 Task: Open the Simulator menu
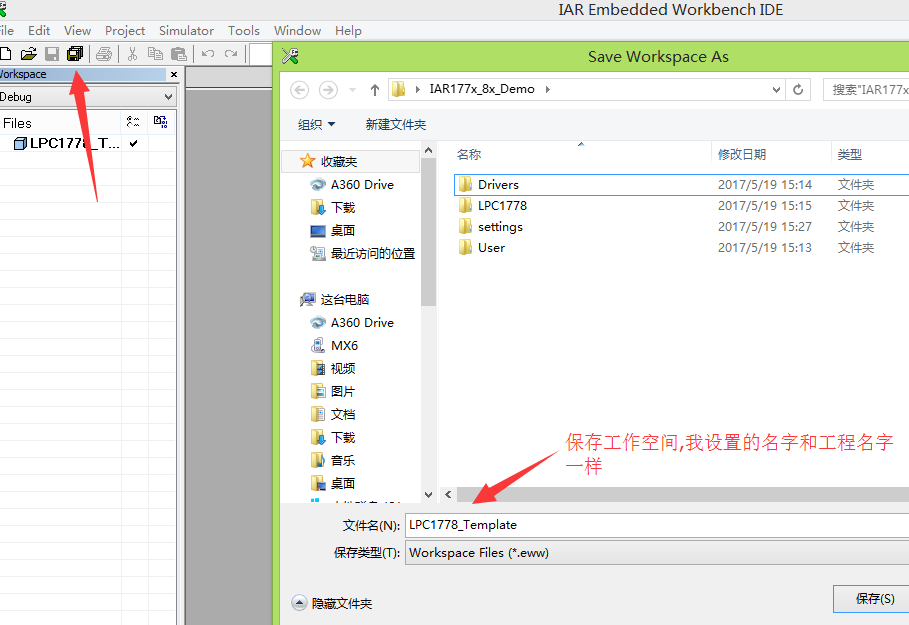pyautogui.click(x=186, y=31)
